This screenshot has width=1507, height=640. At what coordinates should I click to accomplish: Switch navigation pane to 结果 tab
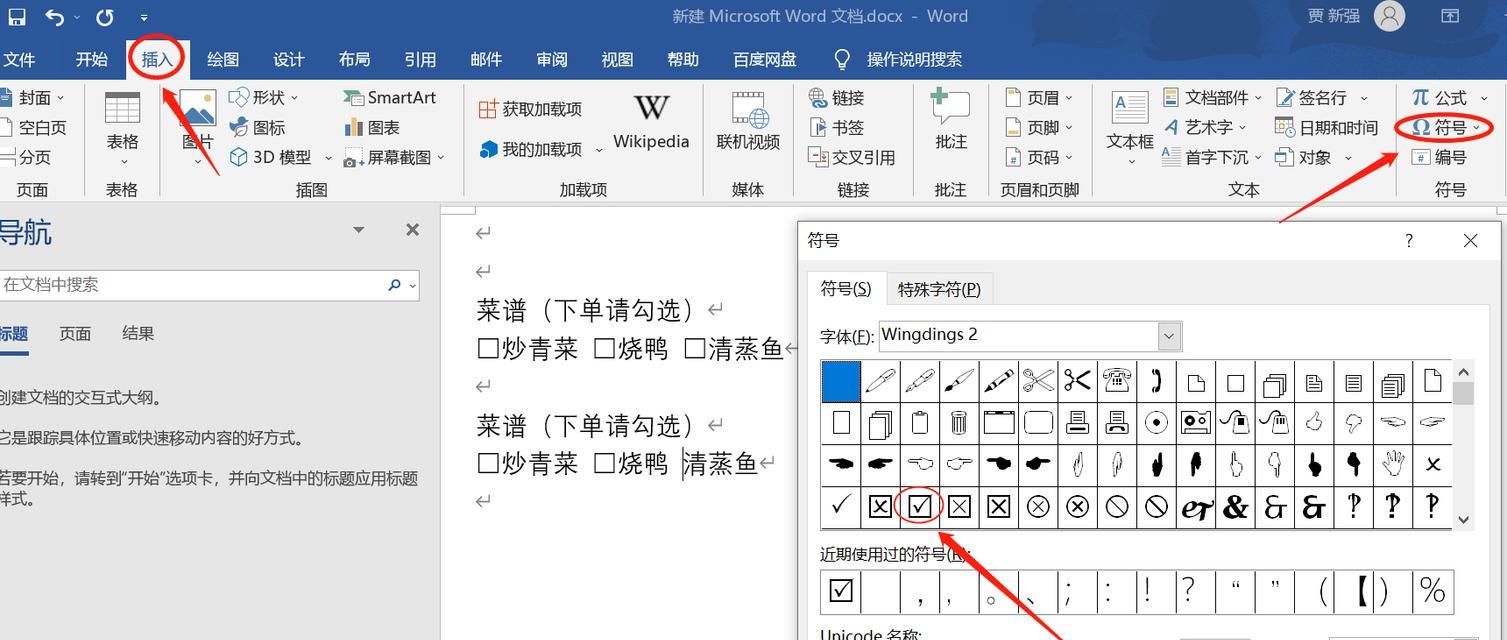(138, 334)
